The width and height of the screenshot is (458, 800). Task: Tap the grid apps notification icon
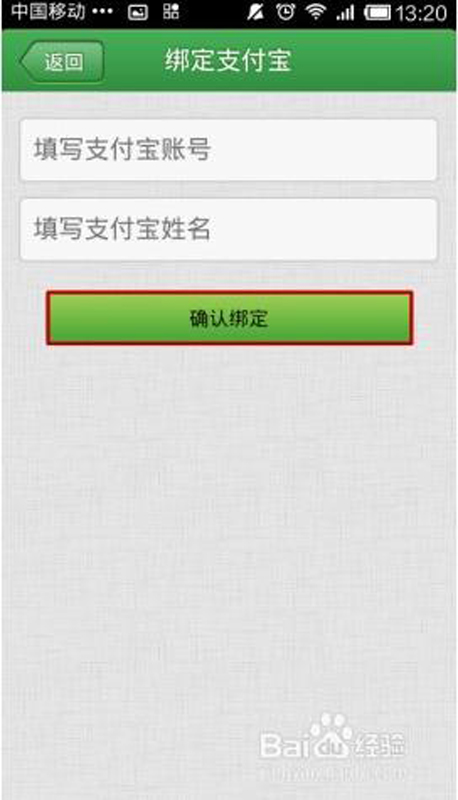[x=171, y=12]
